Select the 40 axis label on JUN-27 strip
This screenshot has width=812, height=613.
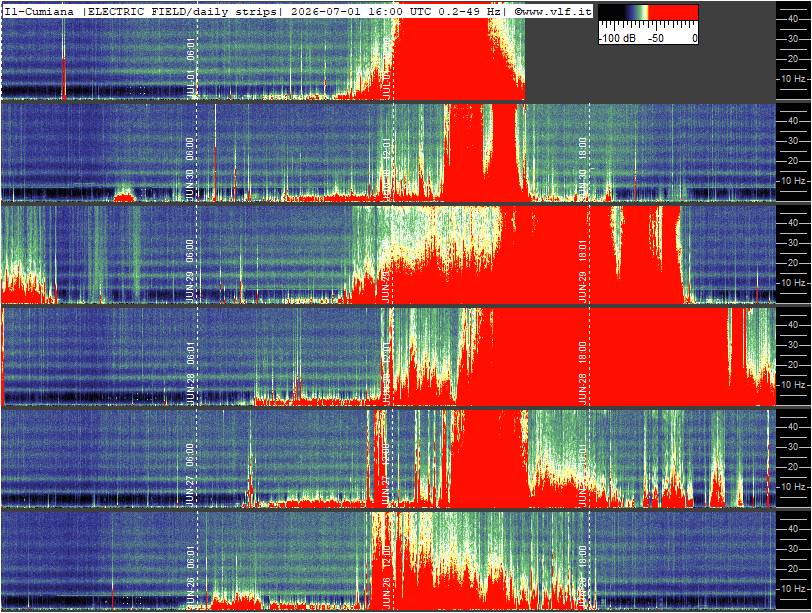[793, 427]
